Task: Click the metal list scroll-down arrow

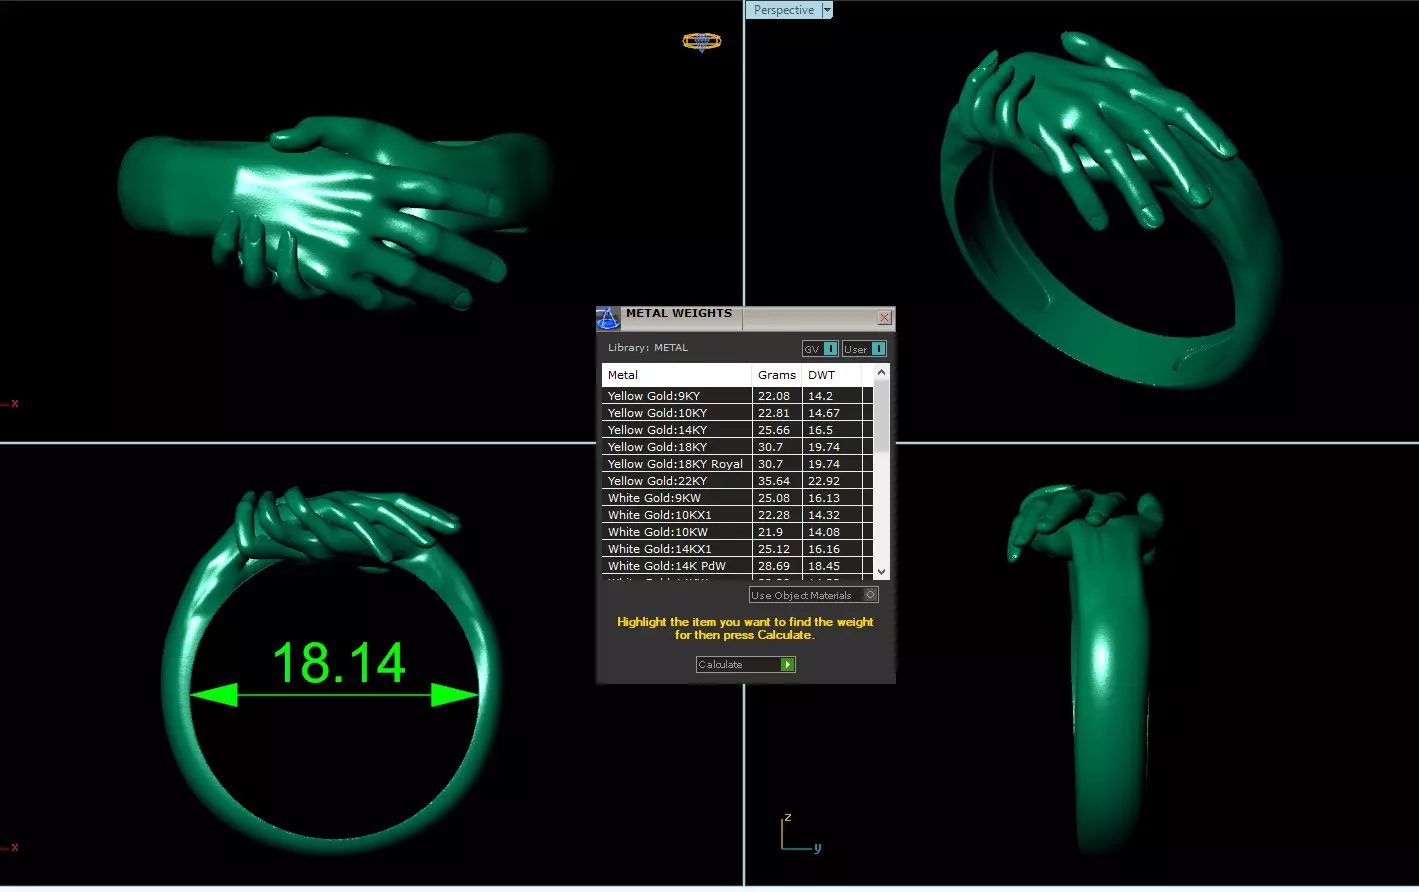Action: coord(881,572)
